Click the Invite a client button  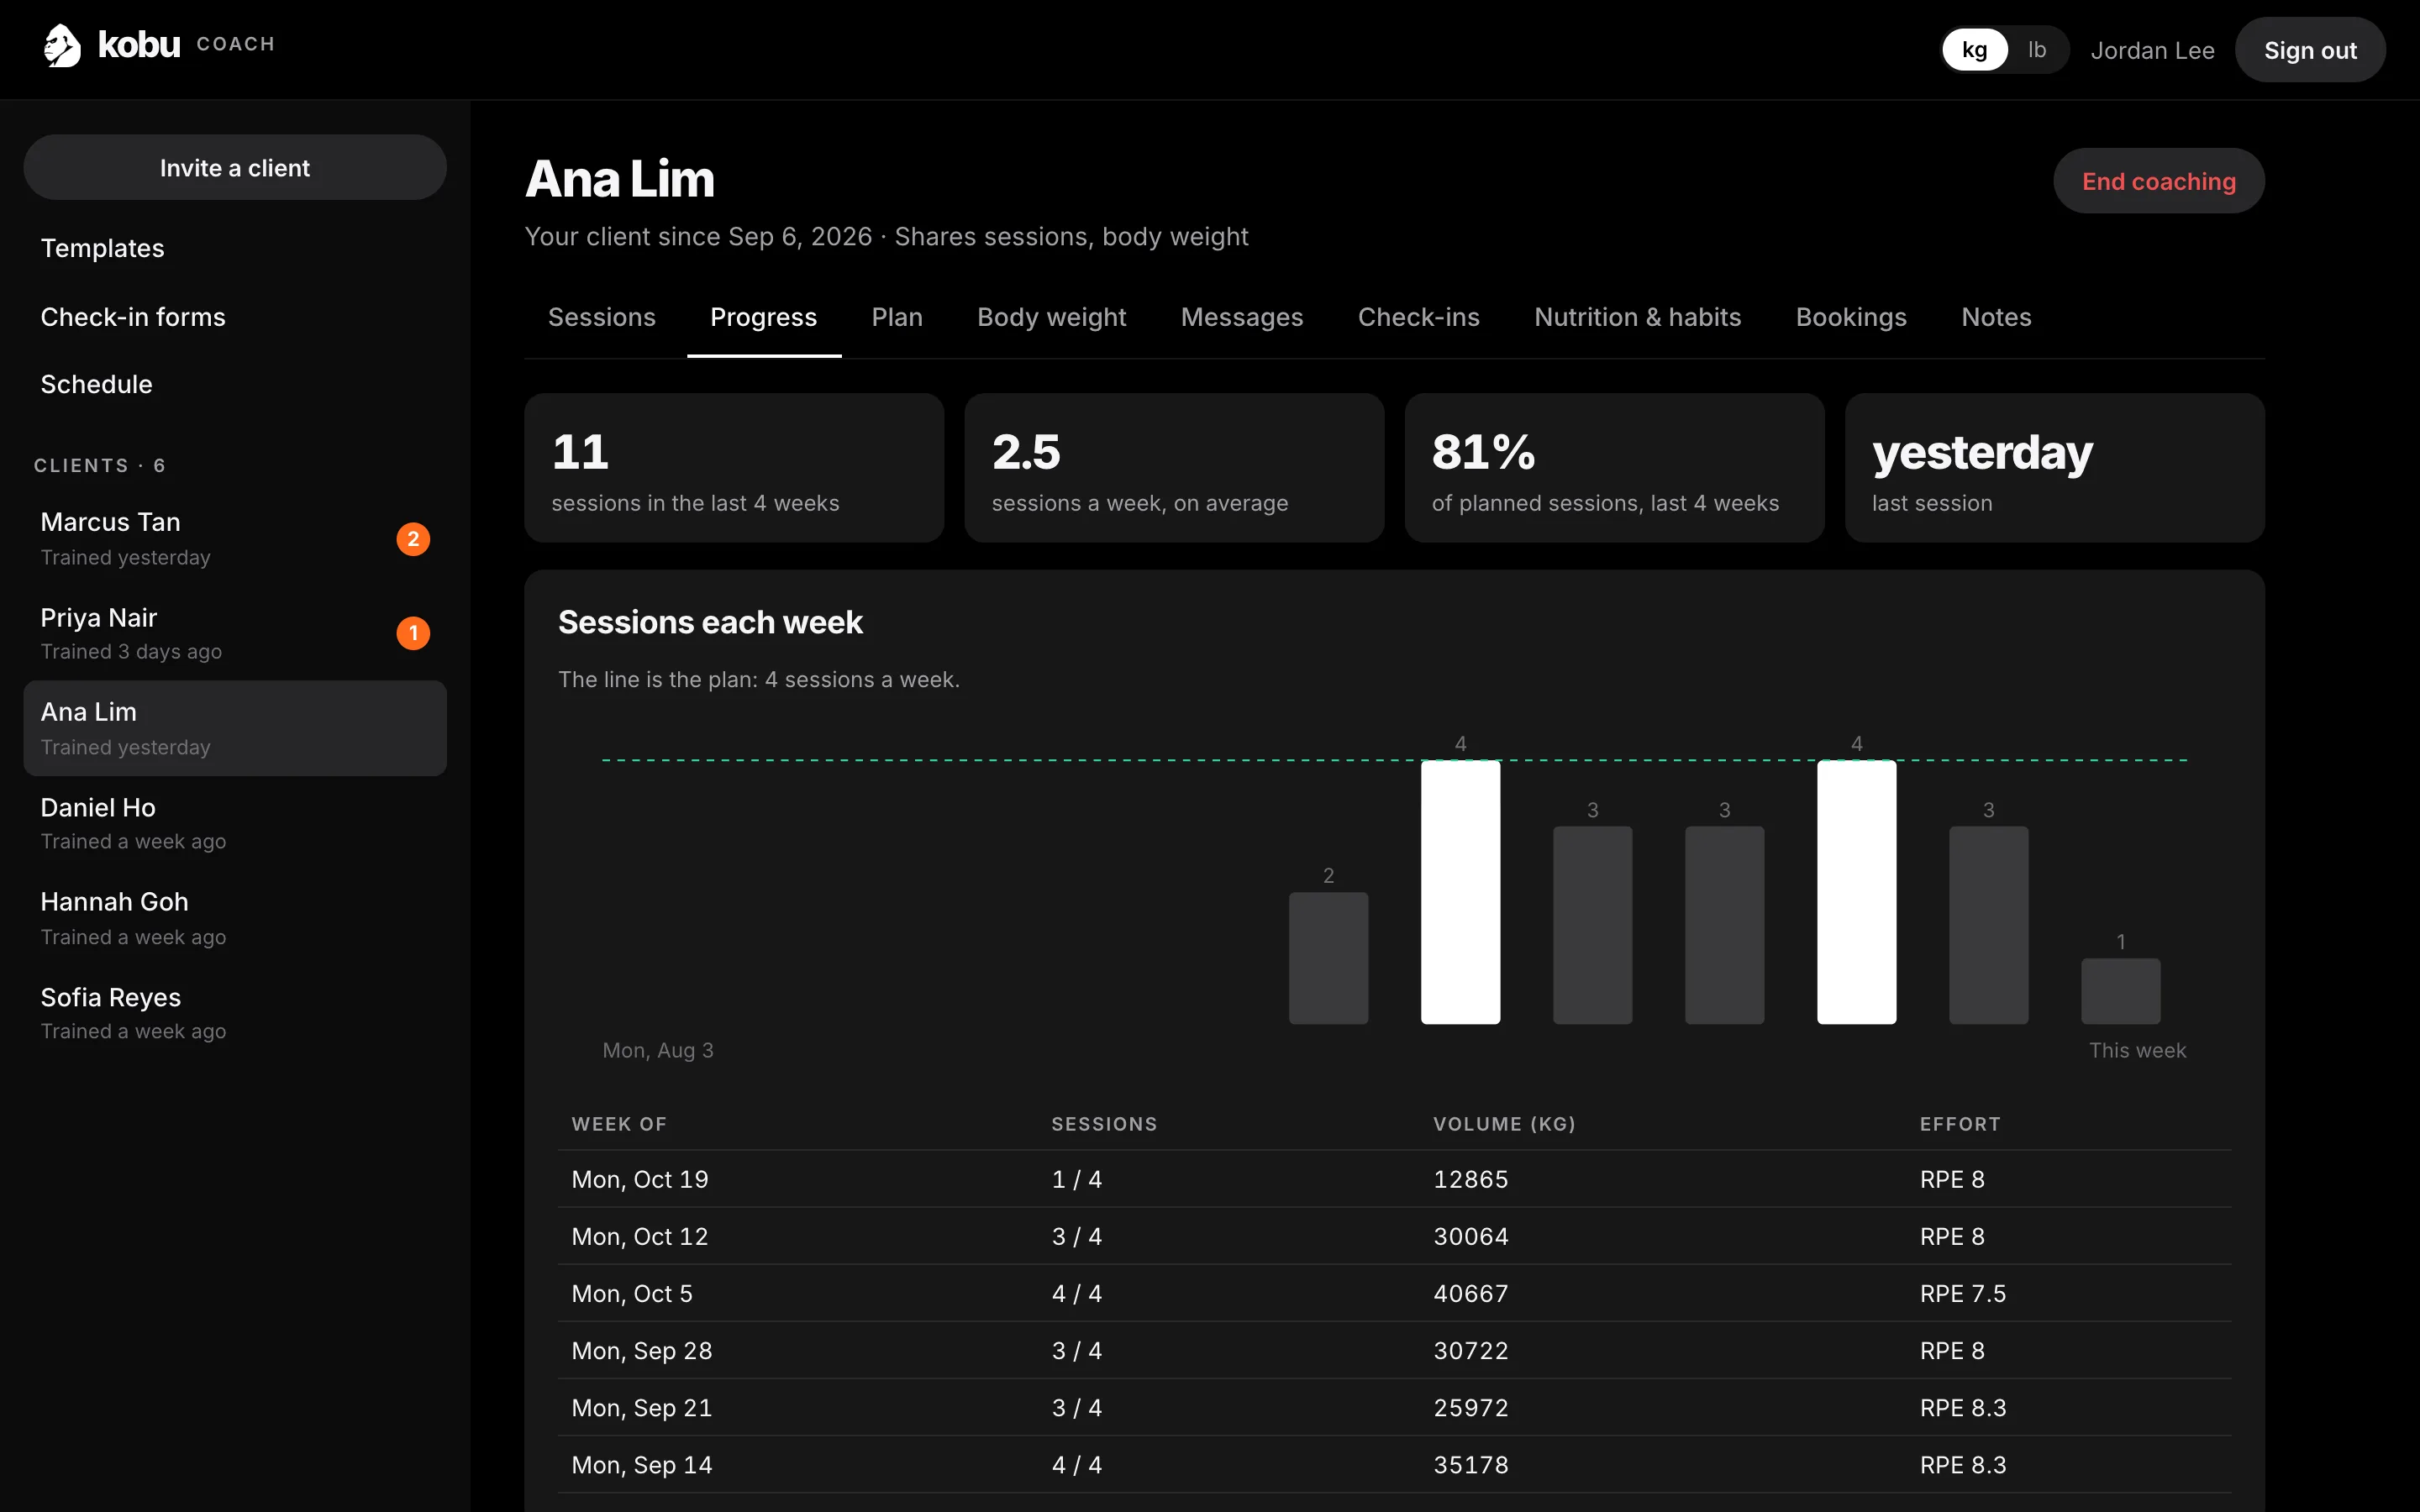pos(235,168)
